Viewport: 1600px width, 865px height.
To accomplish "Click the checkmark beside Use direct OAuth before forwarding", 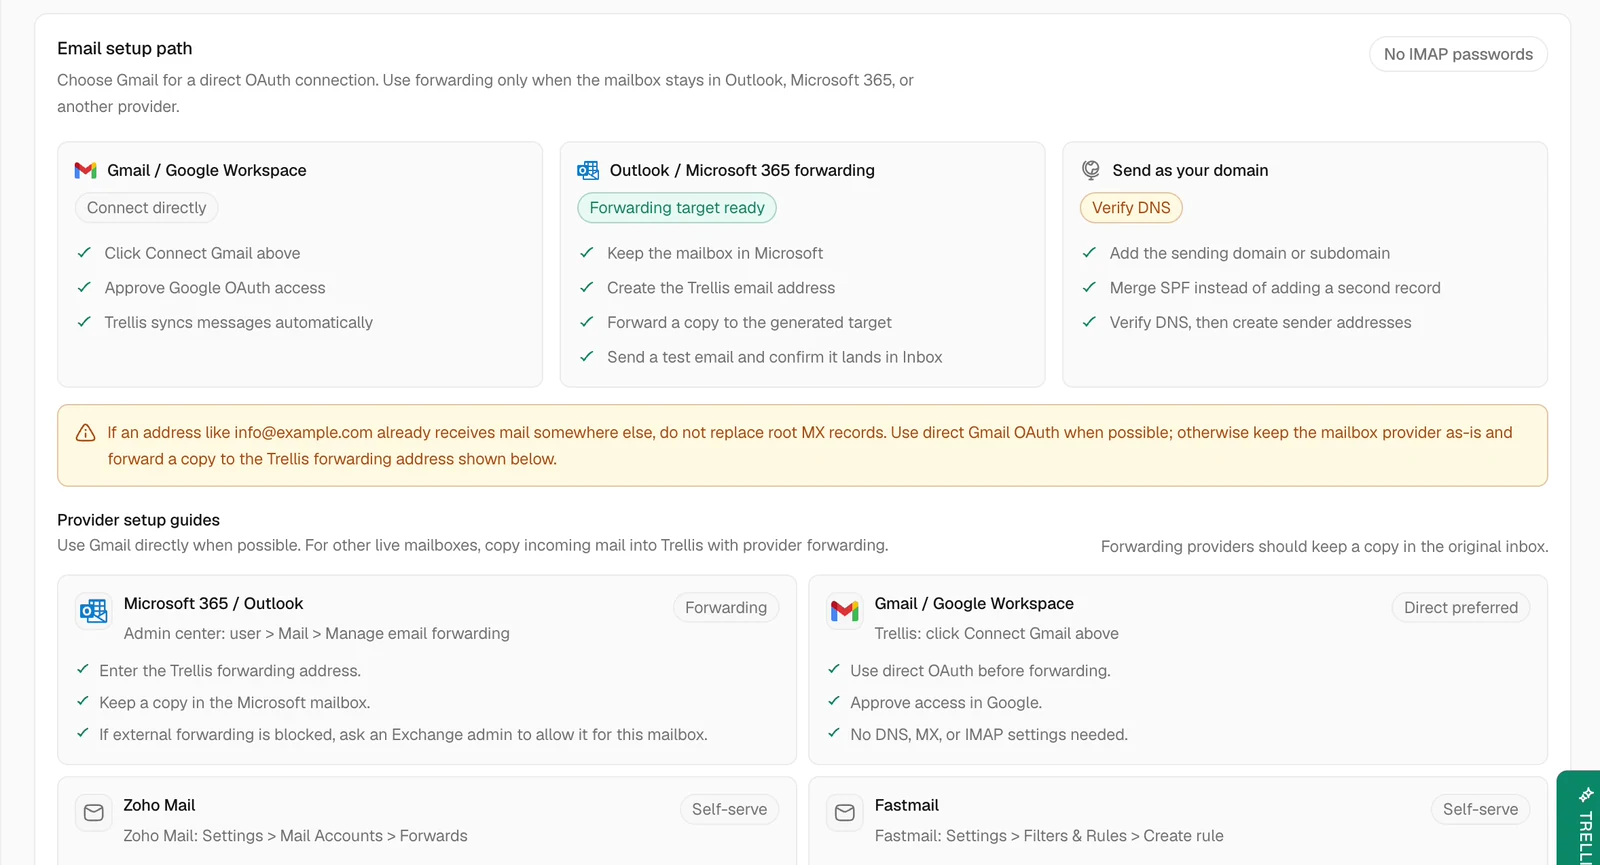I will [x=834, y=670].
